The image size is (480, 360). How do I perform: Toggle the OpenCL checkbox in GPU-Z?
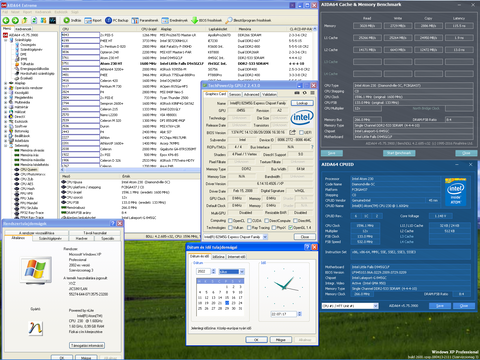pos(230,221)
